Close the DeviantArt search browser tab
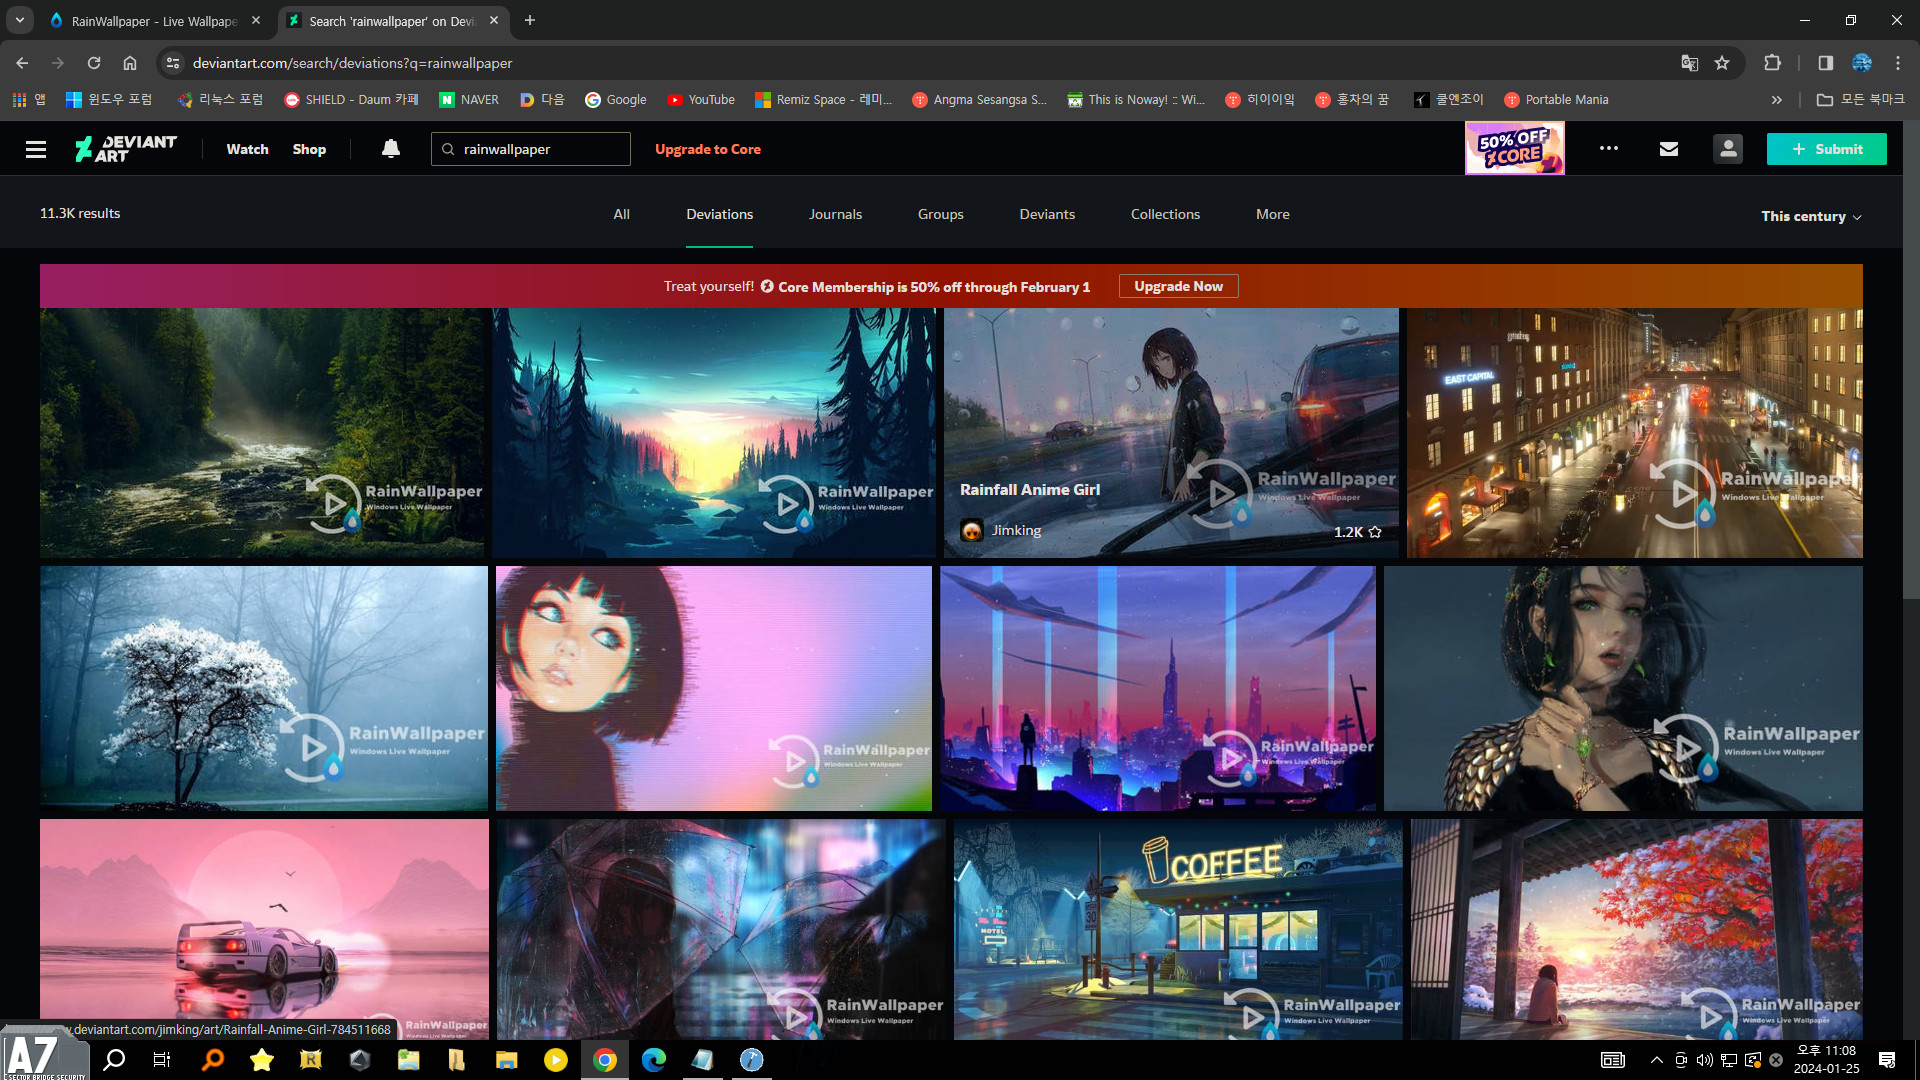The width and height of the screenshot is (1920, 1080). pos(494,20)
